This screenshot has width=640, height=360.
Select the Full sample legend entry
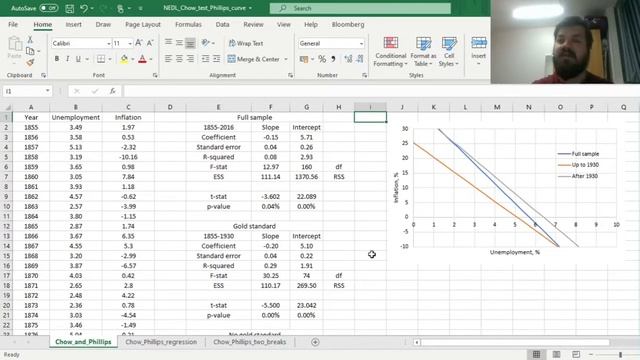[578, 154]
